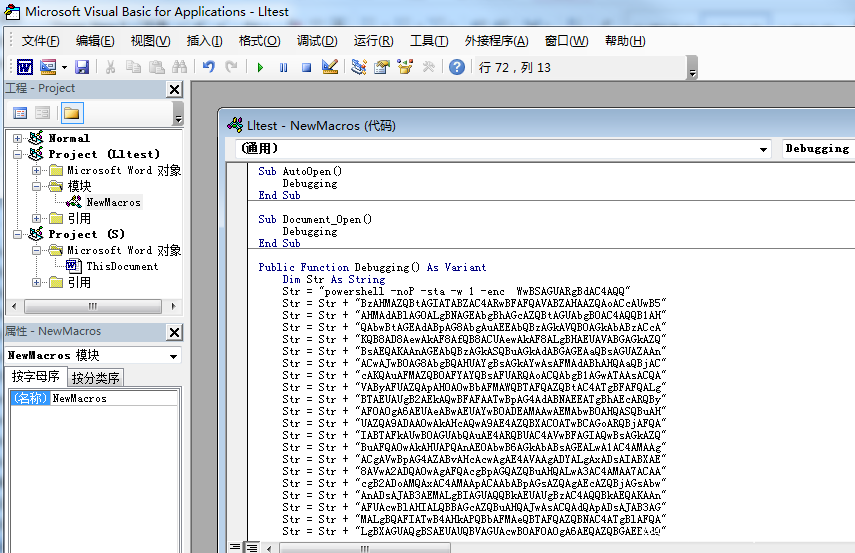Switch to Full Module View button
Image resolution: width=855 pixels, height=553 pixels.
[x=251, y=546]
